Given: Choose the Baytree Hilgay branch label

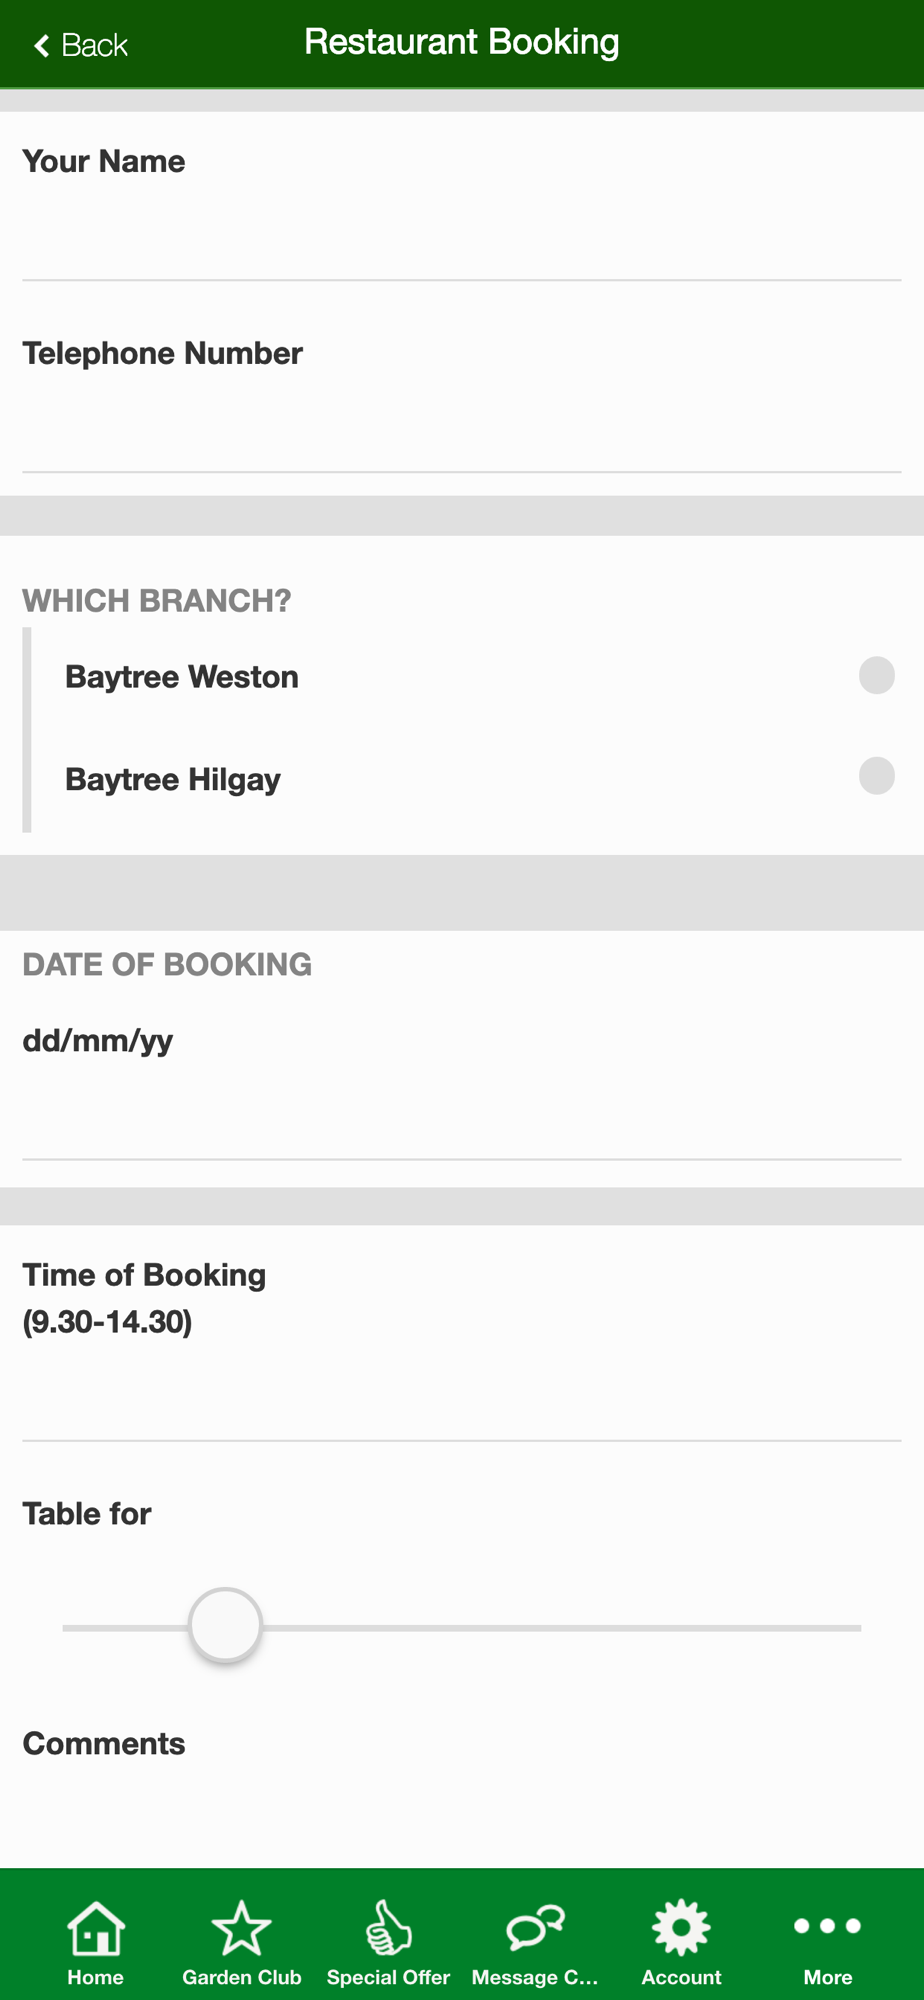Looking at the screenshot, I should 173,779.
